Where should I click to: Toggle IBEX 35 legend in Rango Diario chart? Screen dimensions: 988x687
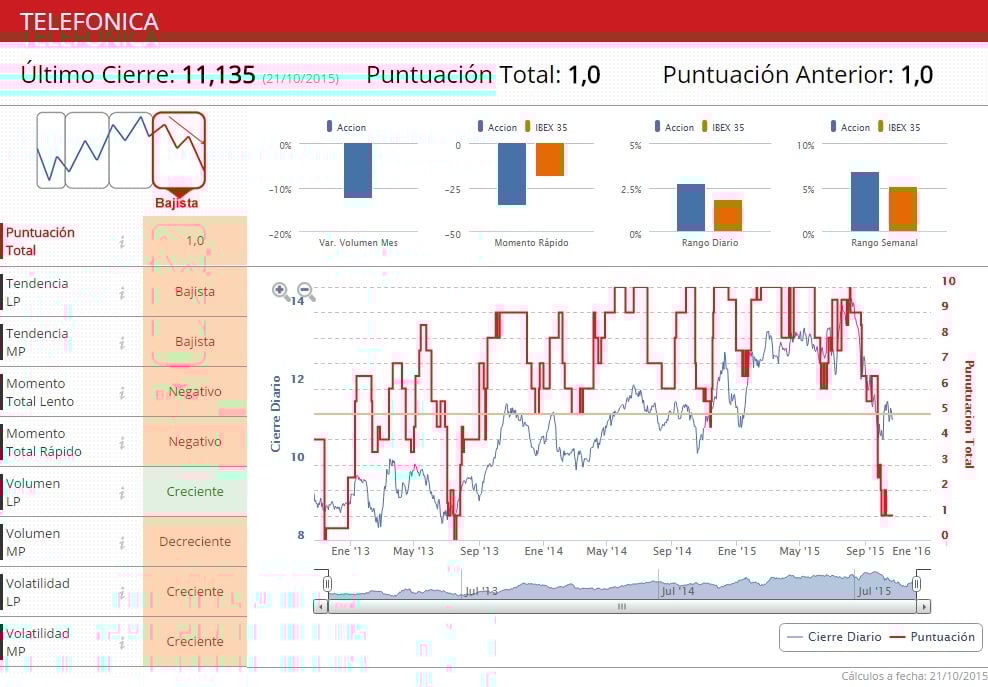723,127
